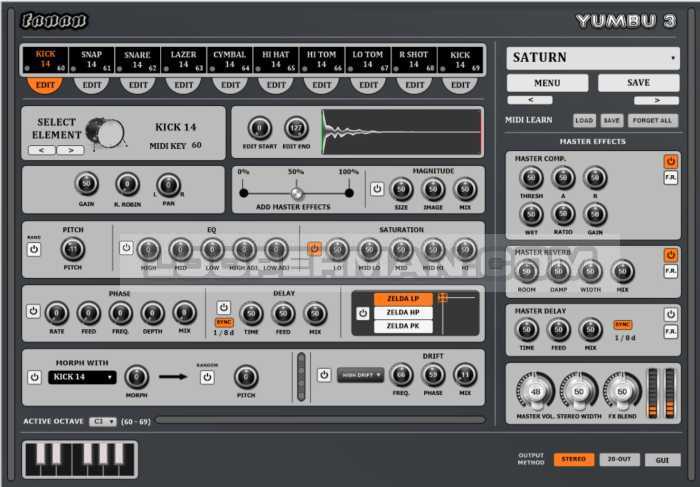Select ZELDA HP filter type
The image size is (700, 487).
click(403, 312)
